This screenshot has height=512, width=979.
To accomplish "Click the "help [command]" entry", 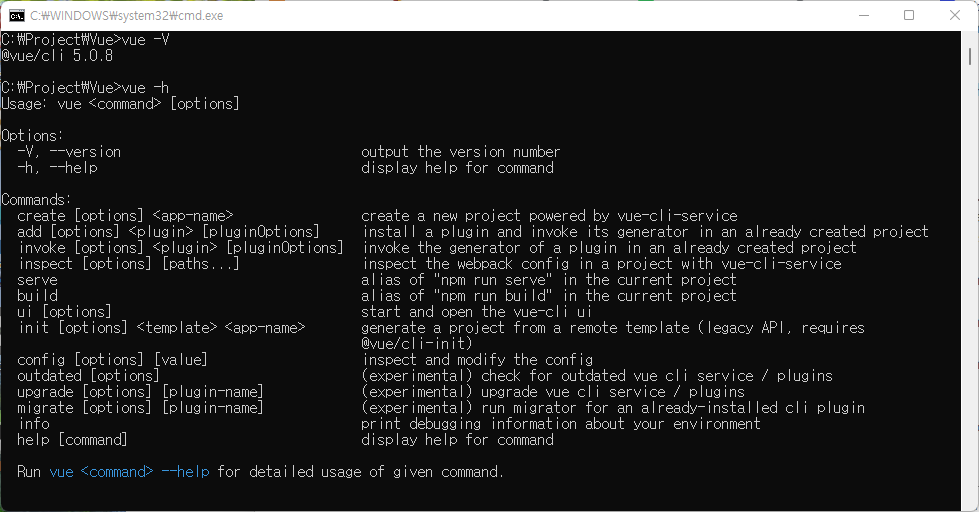I will tap(73, 439).
